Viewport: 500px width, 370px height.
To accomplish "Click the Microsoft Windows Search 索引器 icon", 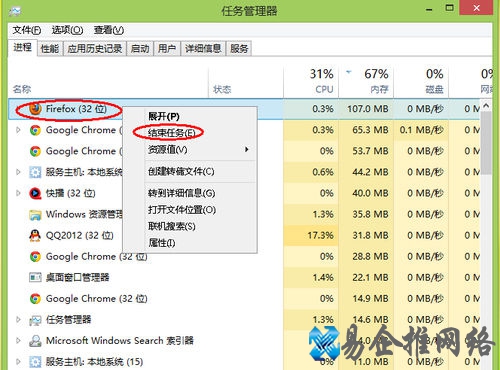I will [x=35, y=341].
